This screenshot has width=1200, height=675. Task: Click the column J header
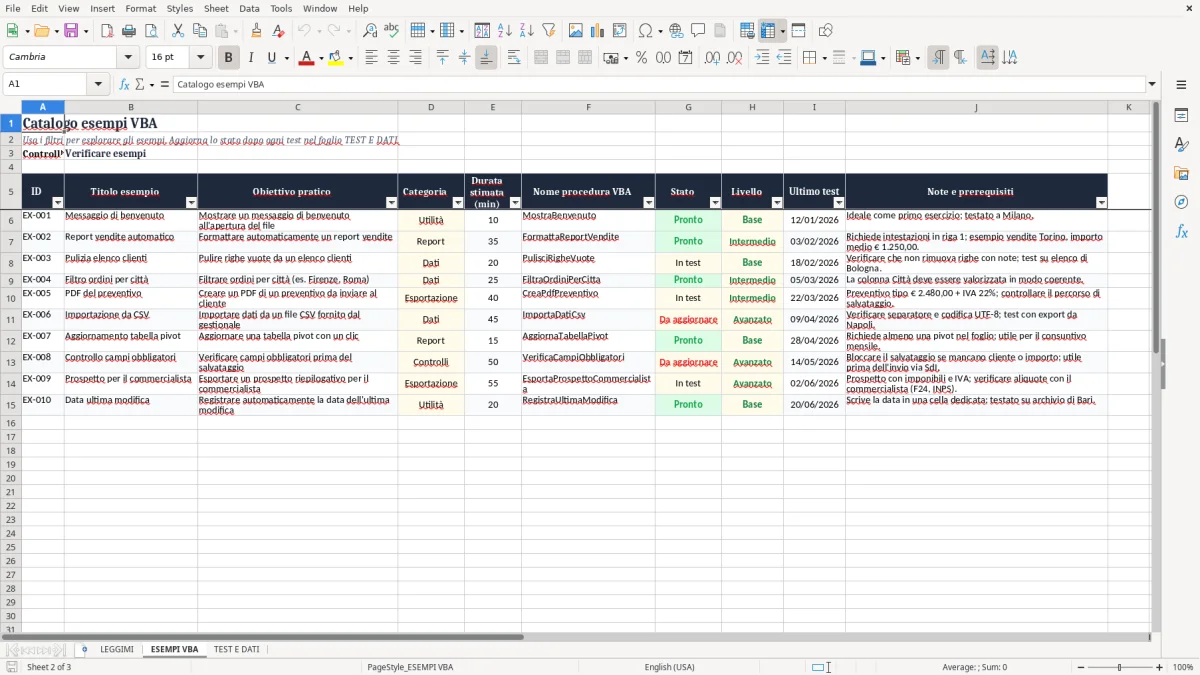[x=976, y=107]
